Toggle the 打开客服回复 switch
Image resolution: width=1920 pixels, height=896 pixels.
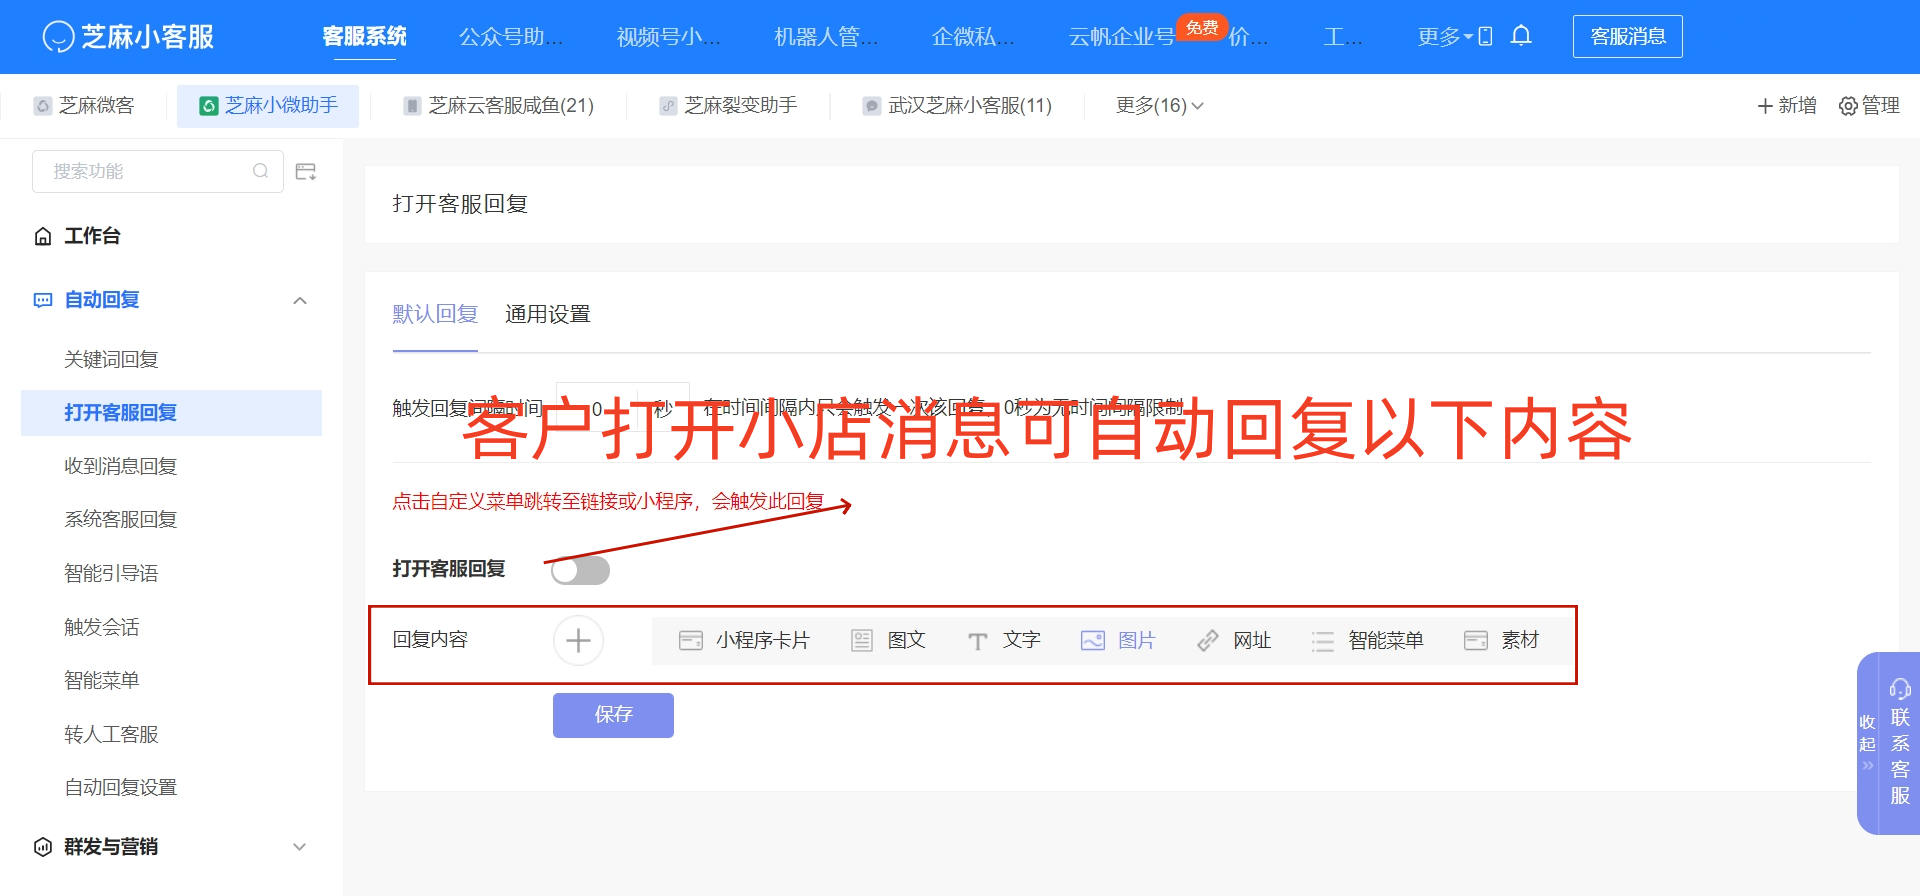[580, 570]
